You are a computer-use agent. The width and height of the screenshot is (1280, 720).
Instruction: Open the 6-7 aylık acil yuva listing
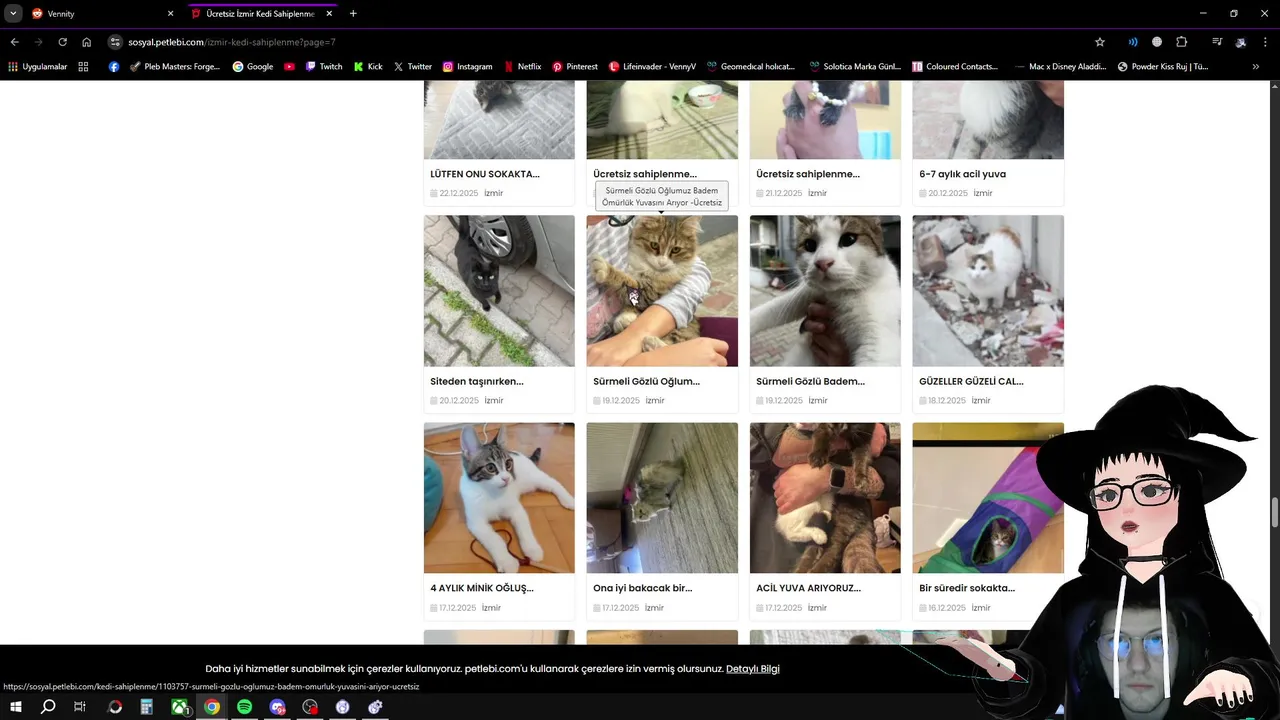coord(962,174)
